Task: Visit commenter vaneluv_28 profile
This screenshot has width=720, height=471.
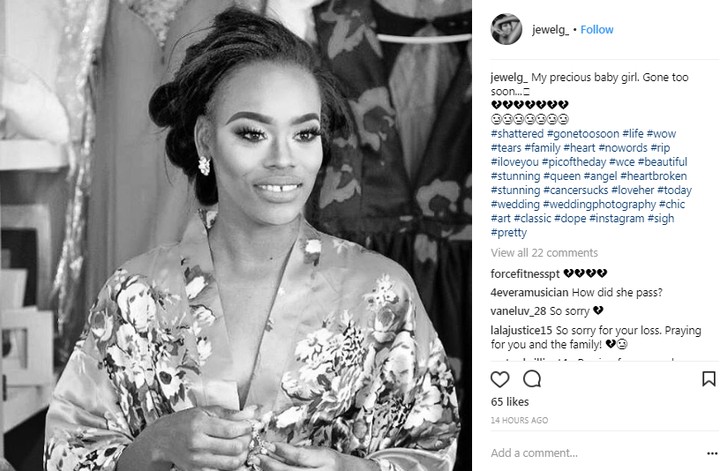Action: [x=518, y=311]
